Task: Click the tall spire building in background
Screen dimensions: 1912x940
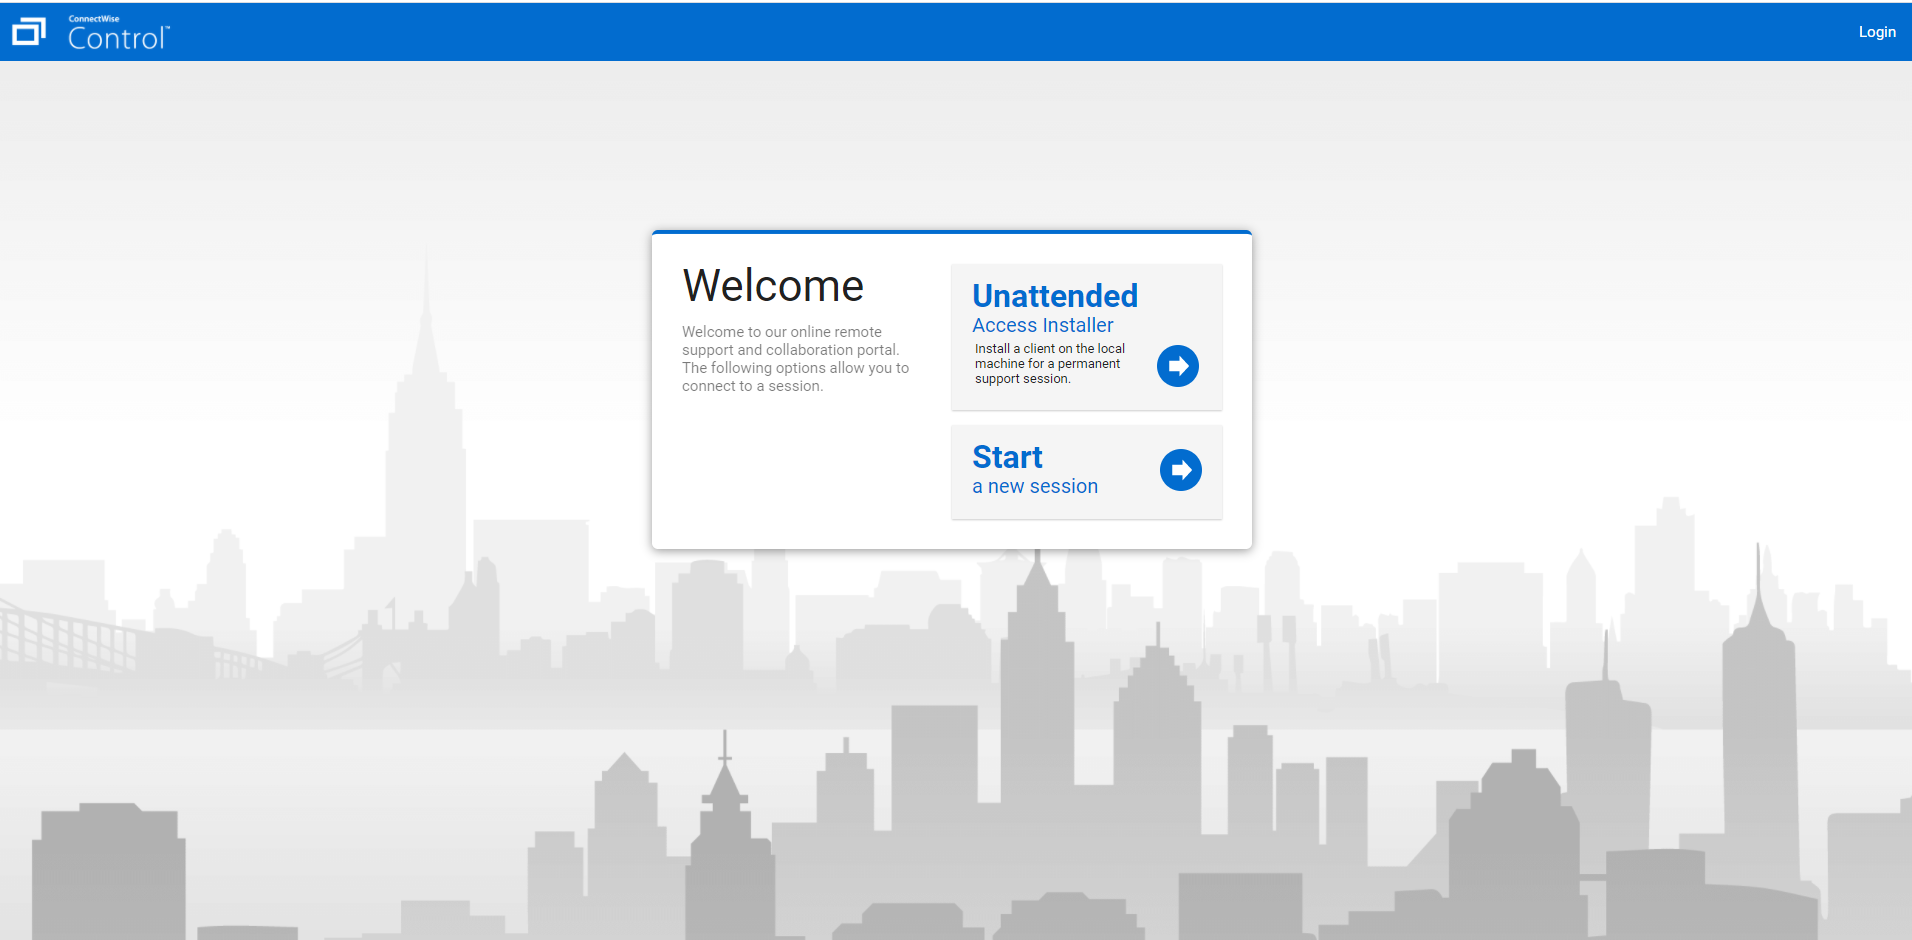Action: 427,400
